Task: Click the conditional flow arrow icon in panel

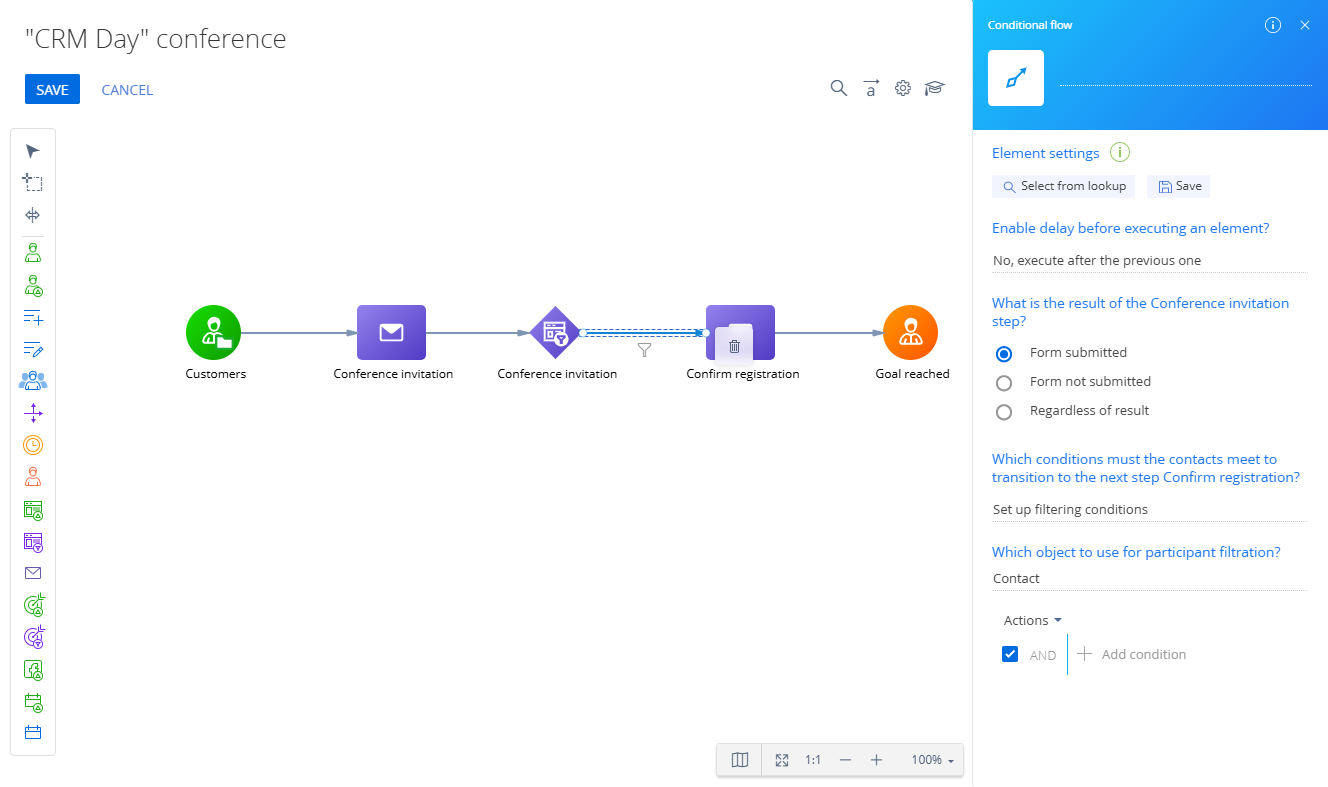Action: click(x=1016, y=78)
